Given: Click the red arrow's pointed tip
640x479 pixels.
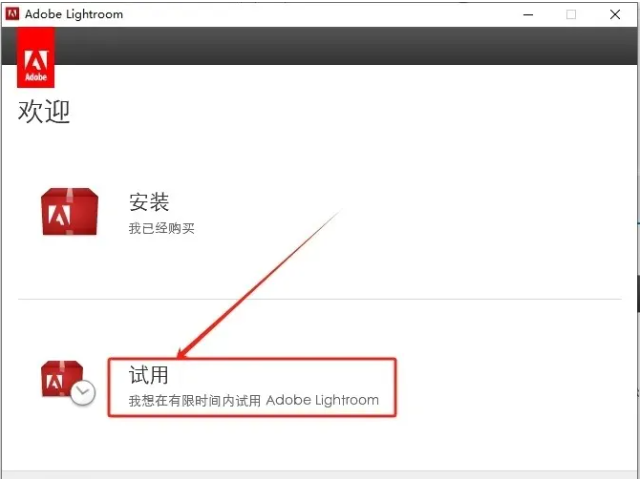Looking at the screenshot, I should 180,355.
